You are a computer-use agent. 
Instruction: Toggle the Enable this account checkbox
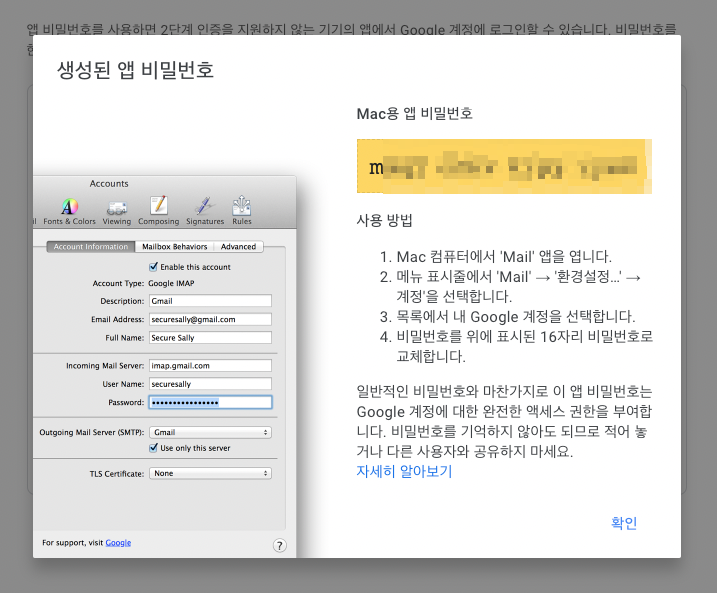coord(154,267)
